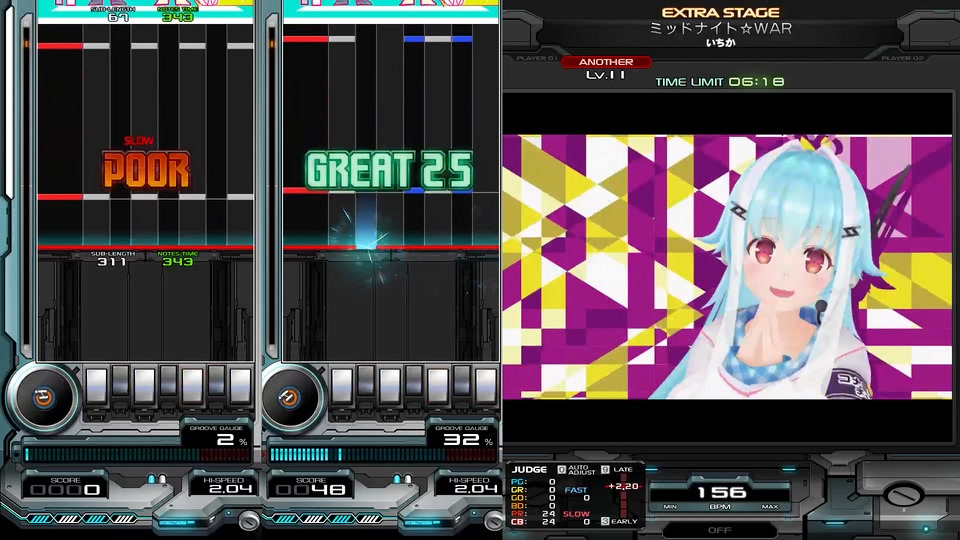Click the right player's turntable disc
The height and width of the screenshot is (540, 960).
(289, 398)
